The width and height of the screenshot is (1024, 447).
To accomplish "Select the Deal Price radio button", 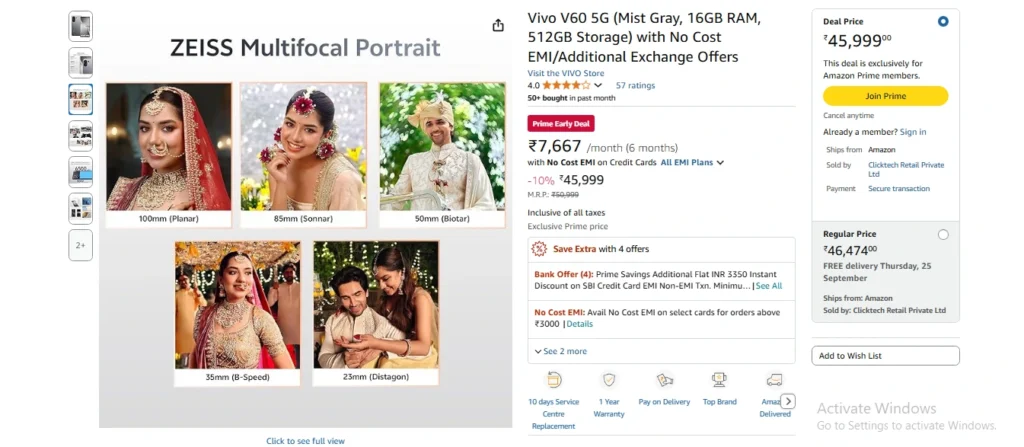I will coord(943,21).
